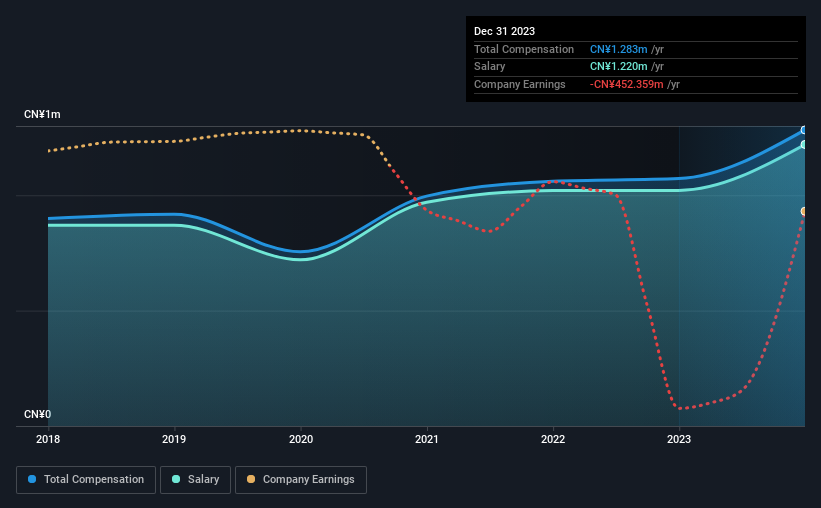Click the blue Total Compensation legend dot
Image resolution: width=821 pixels, height=508 pixels.
pos(32,479)
